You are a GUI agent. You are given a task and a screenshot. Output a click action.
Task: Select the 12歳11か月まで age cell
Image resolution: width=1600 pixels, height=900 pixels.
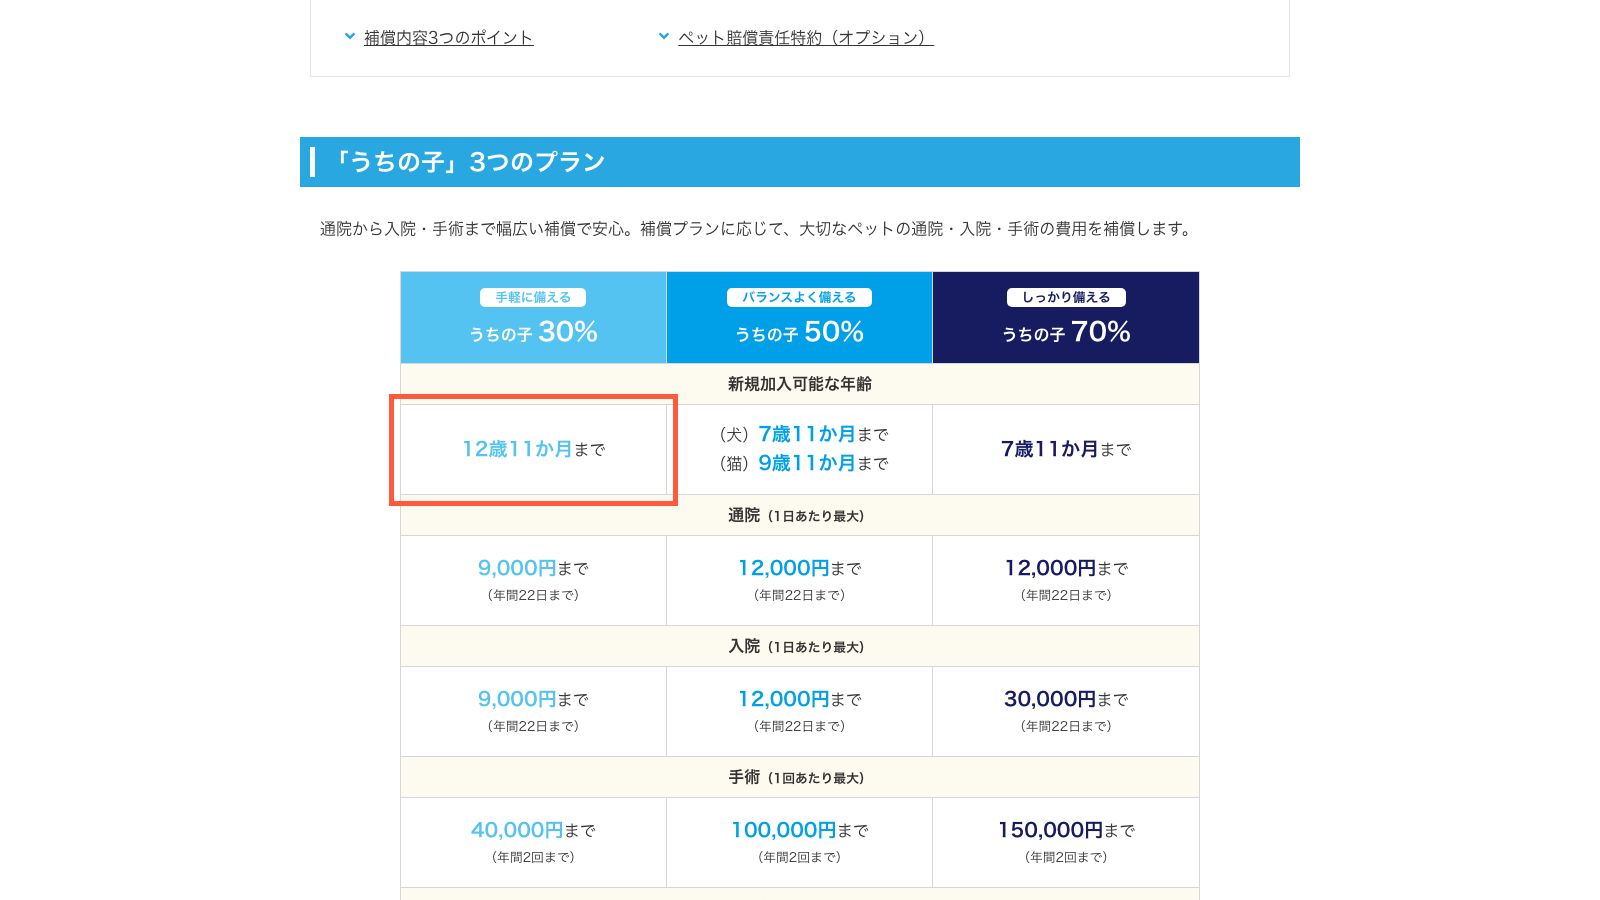click(533, 449)
